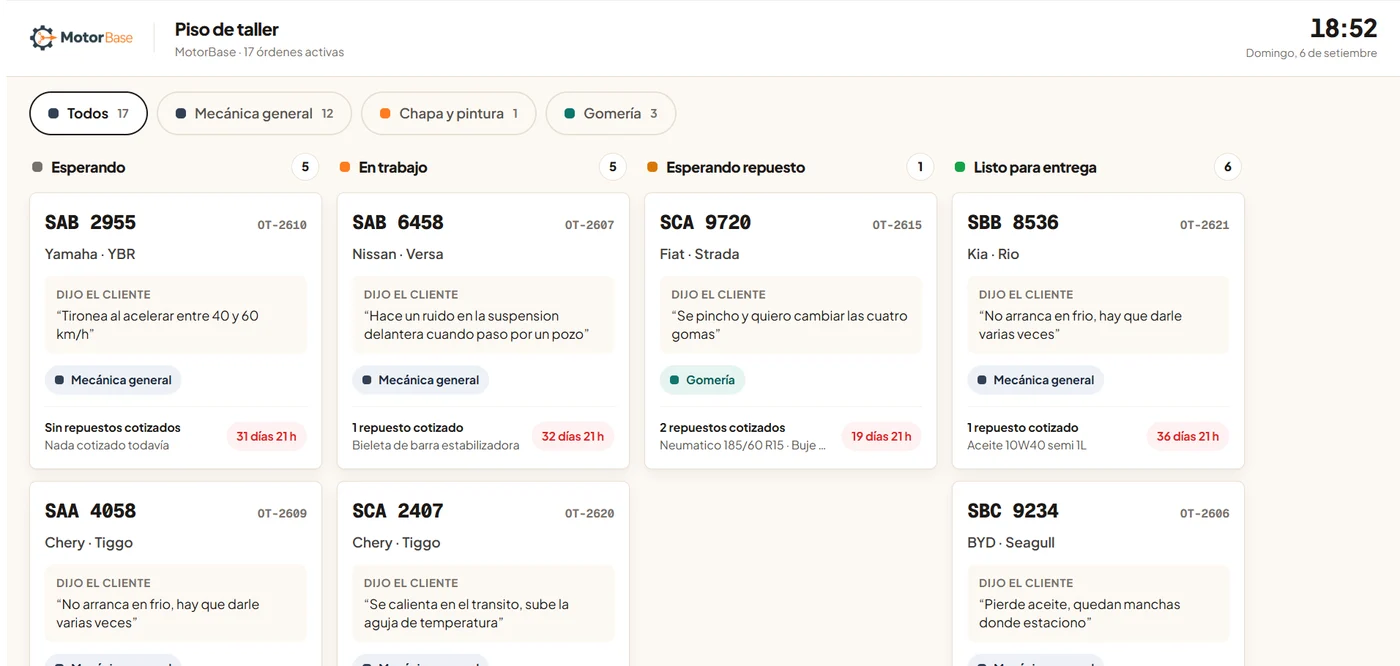Click the Esperando repuesto count badge 1
This screenshot has width=1400, height=666.
click(920, 167)
